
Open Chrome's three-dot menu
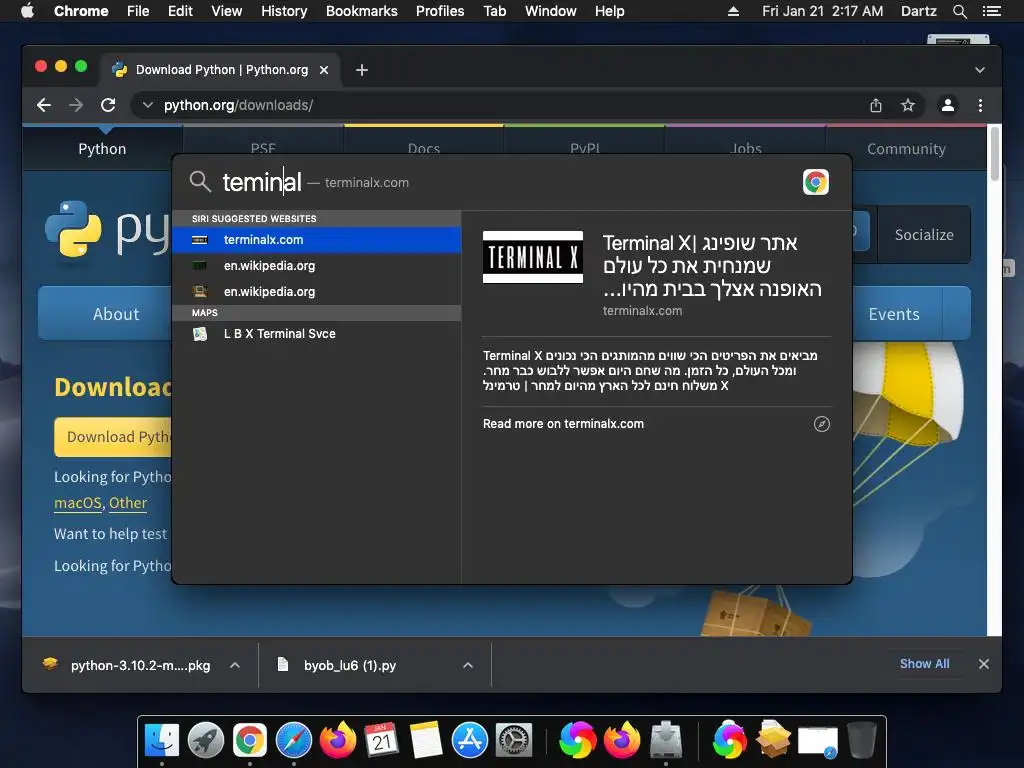click(x=980, y=105)
